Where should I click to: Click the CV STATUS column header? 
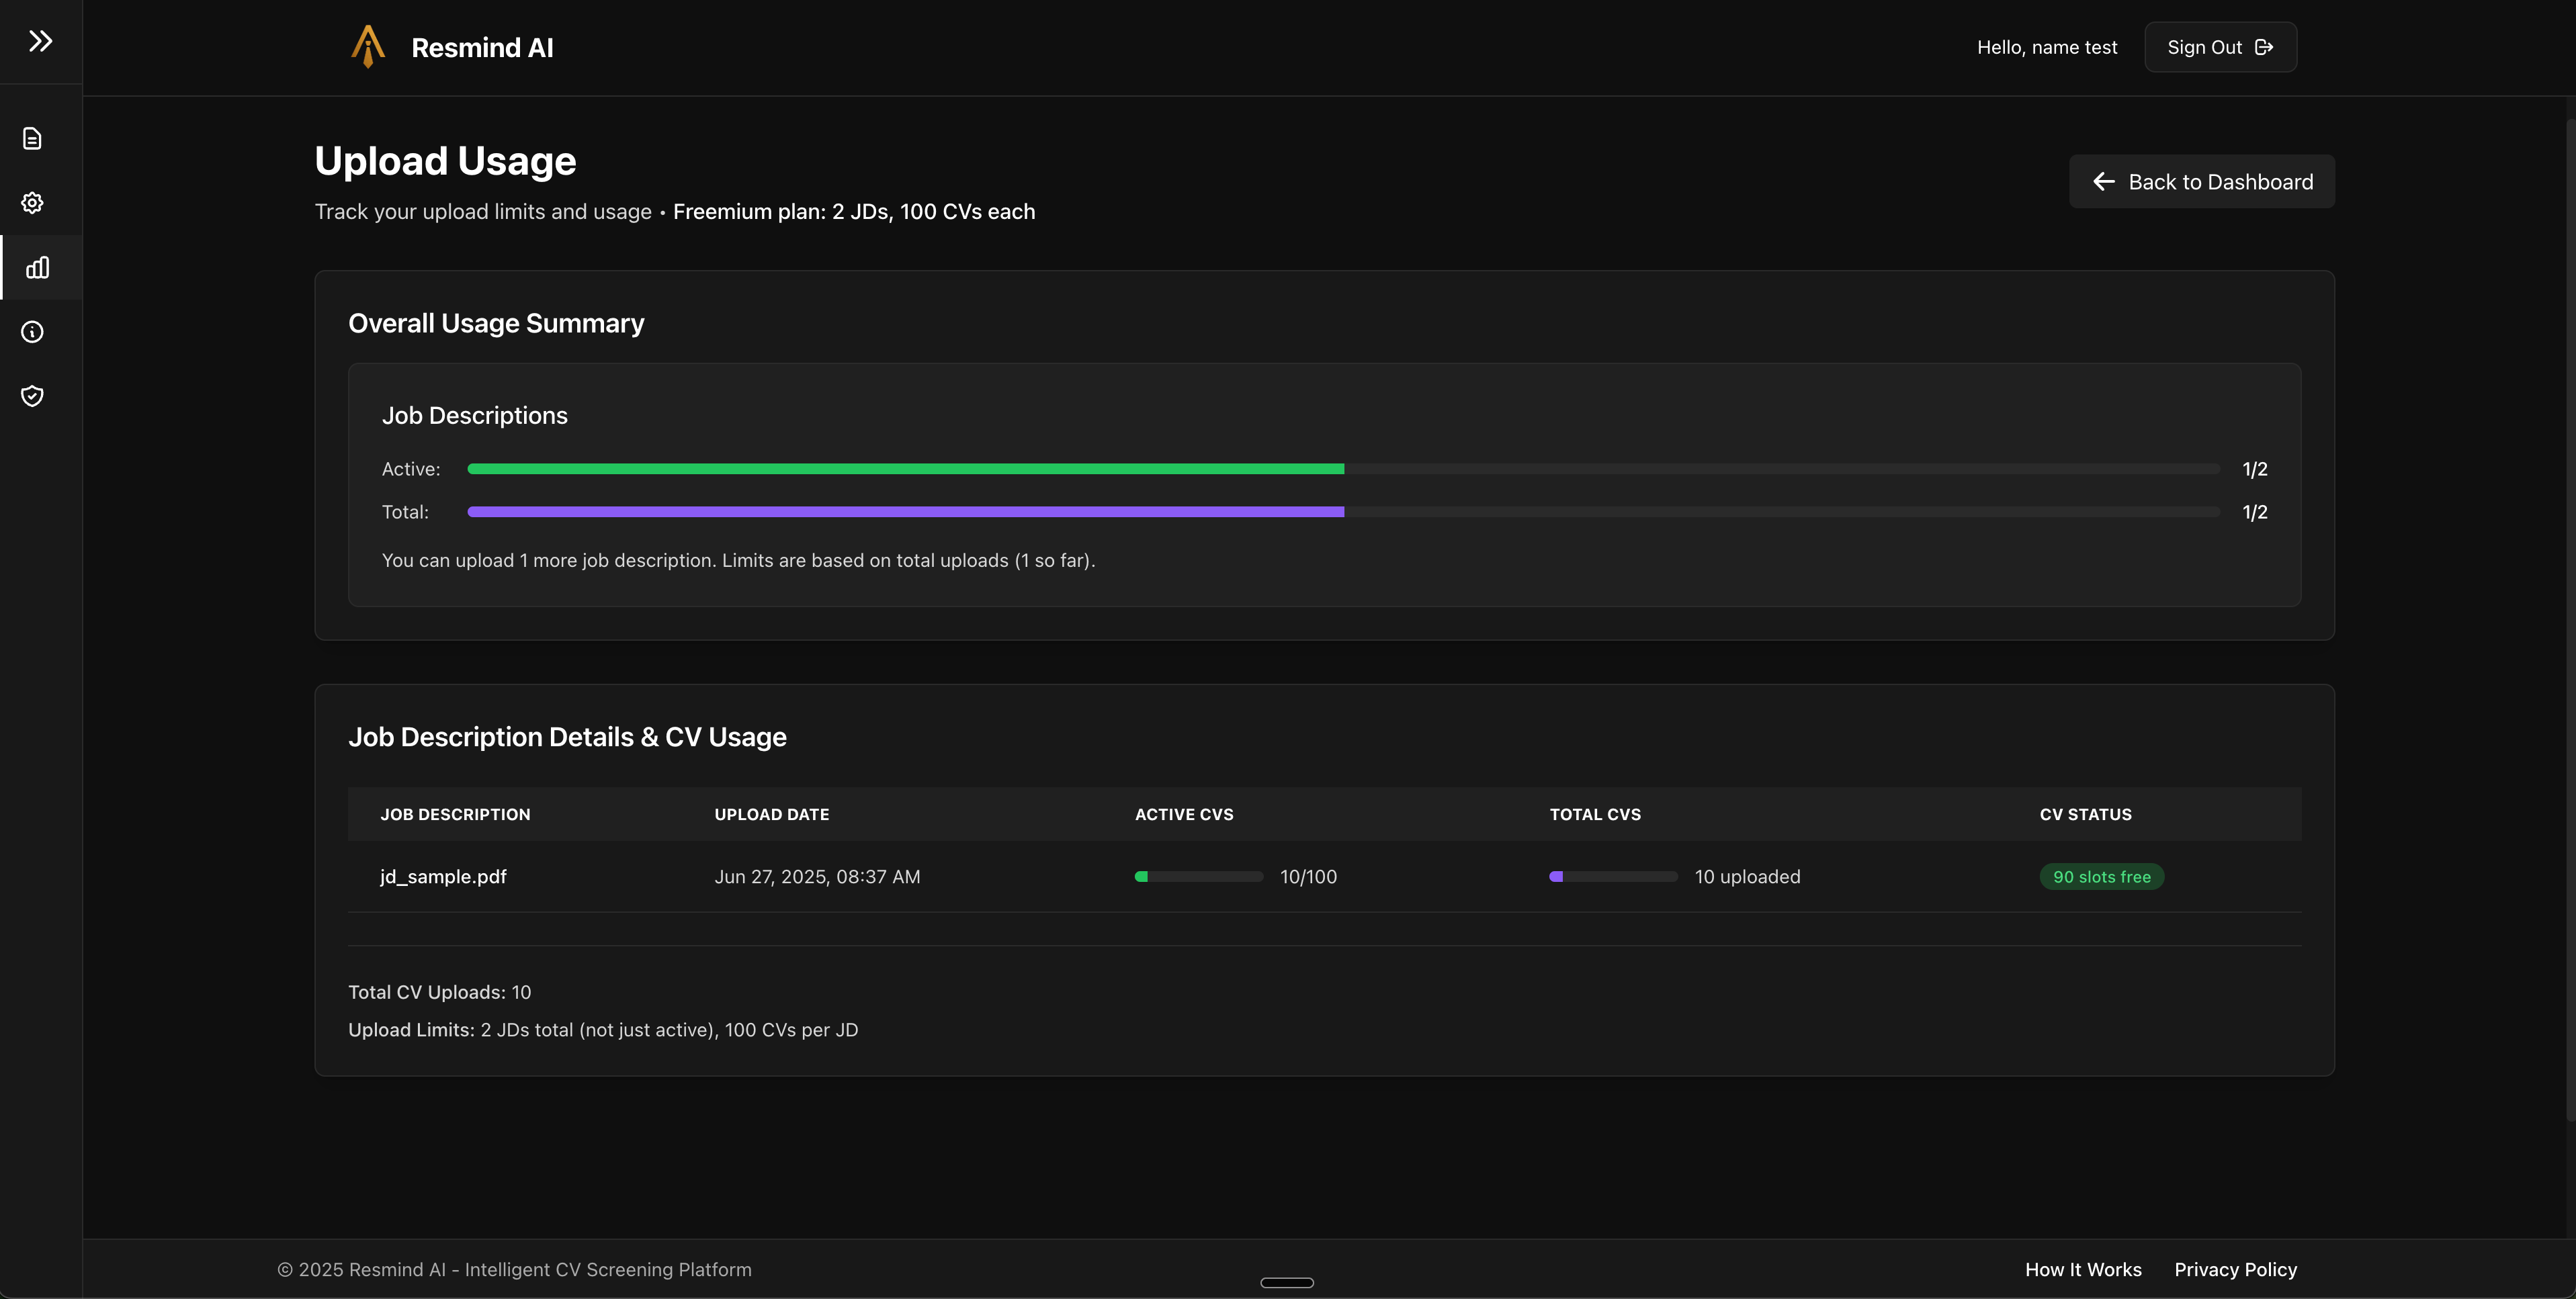pos(2085,814)
